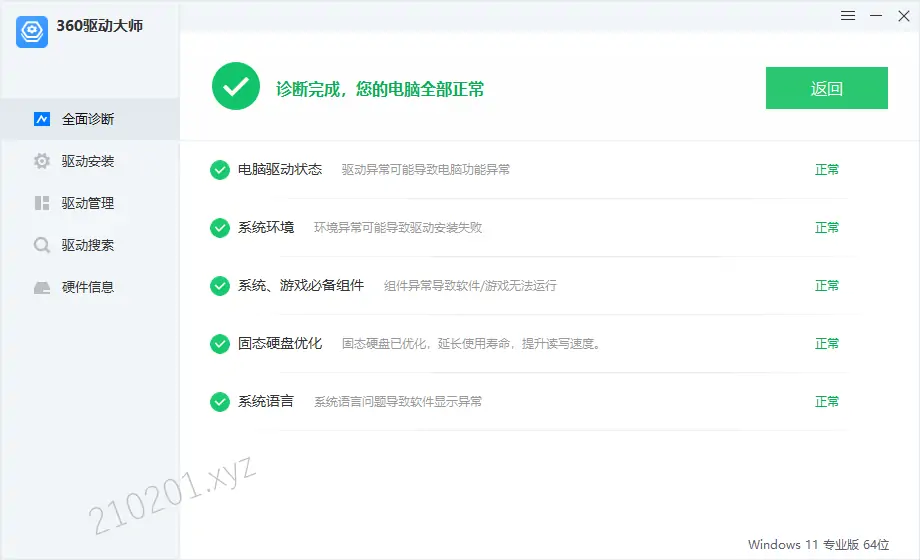
Task: Open the 硬件信息 tab
Action: tap(90, 287)
